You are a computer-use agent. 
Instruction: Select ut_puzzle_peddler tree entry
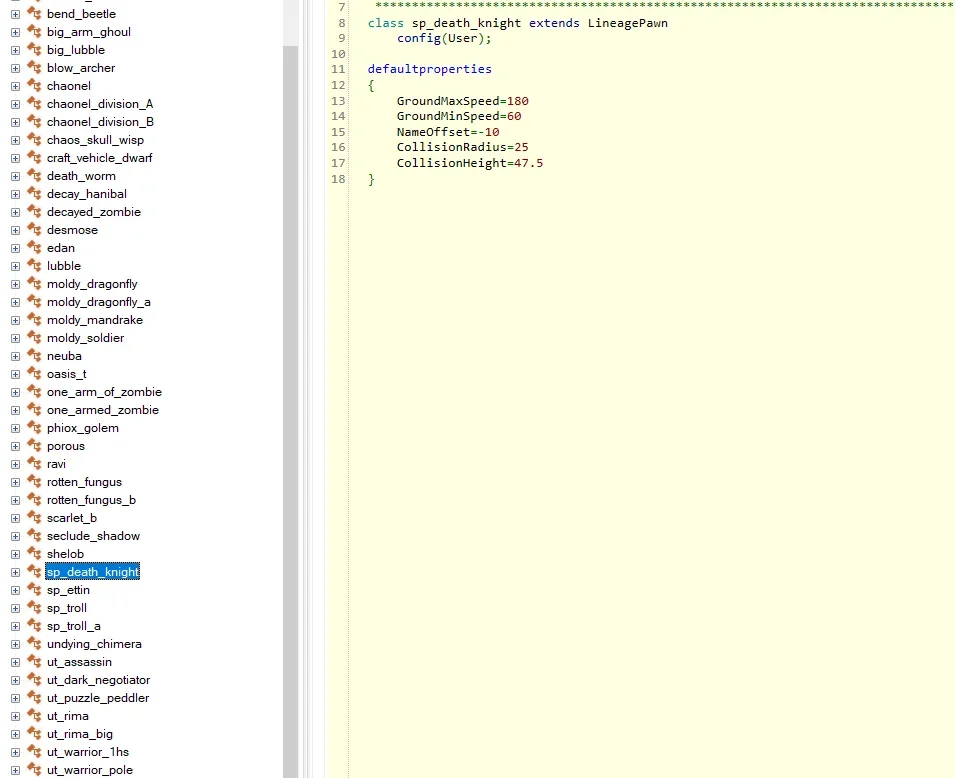coord(98,698)
